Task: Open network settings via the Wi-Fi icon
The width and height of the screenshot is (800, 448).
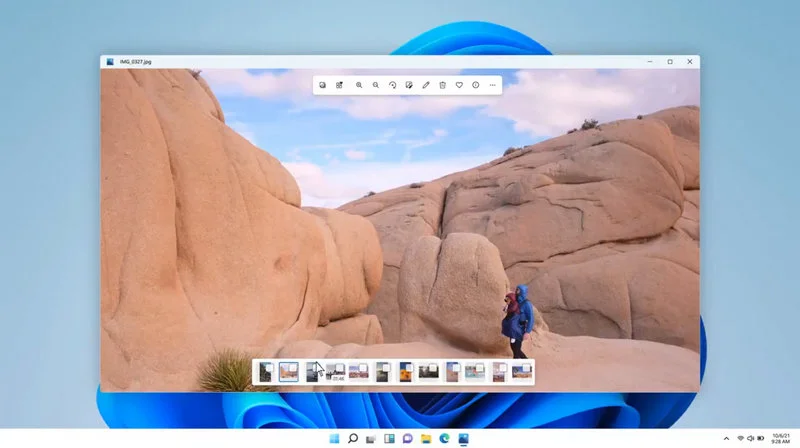Action: click(741, 439)
